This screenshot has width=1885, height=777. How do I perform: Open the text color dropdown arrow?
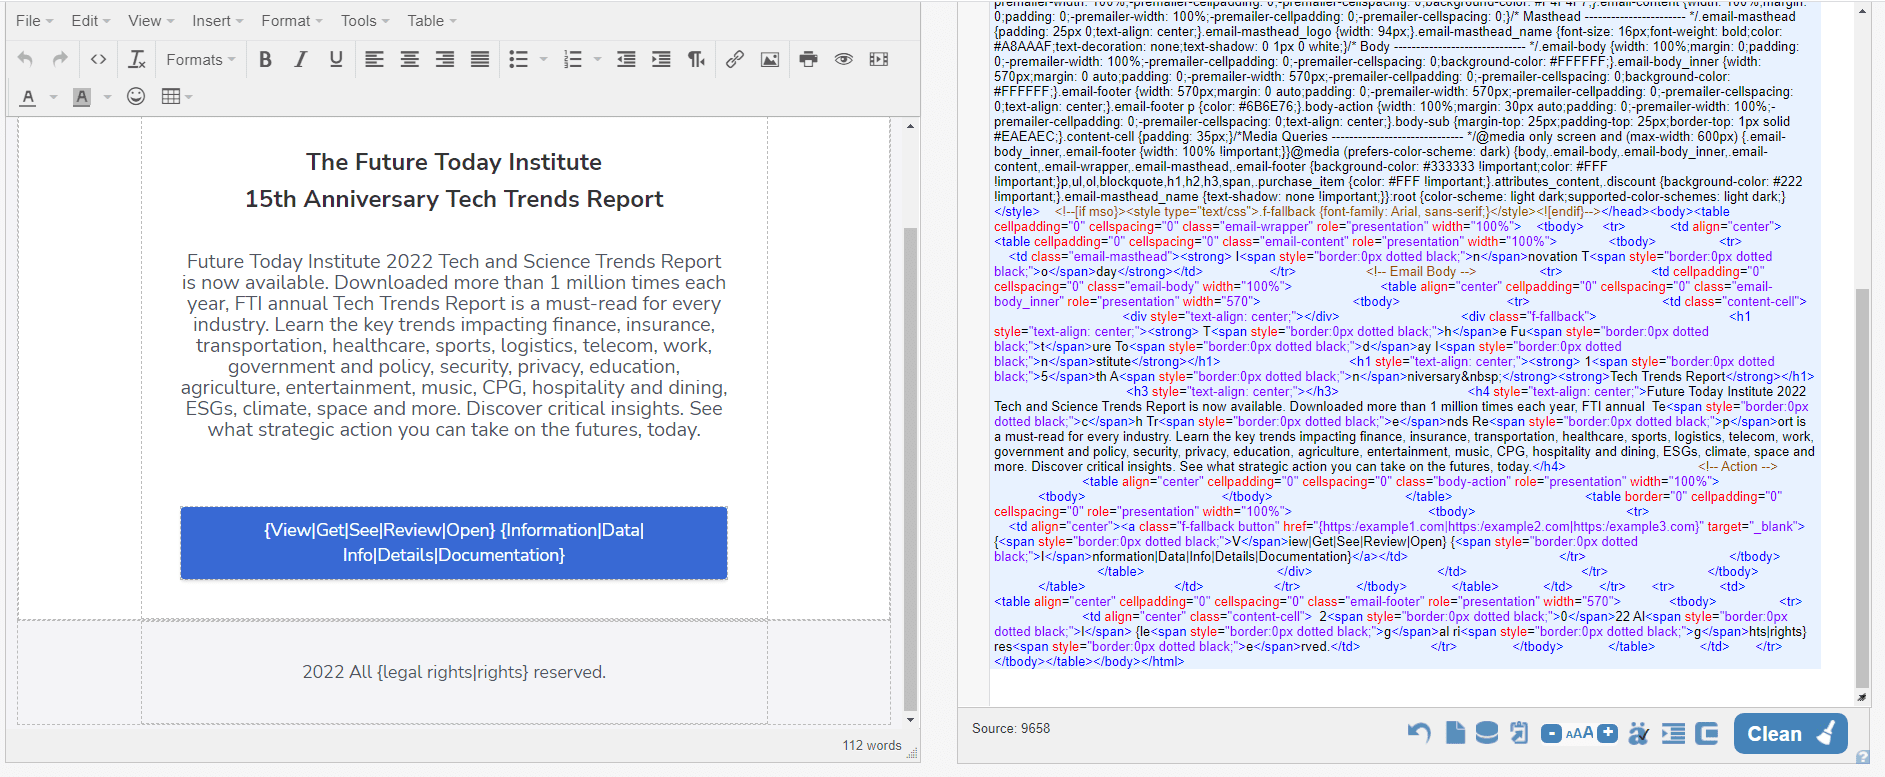53,97
